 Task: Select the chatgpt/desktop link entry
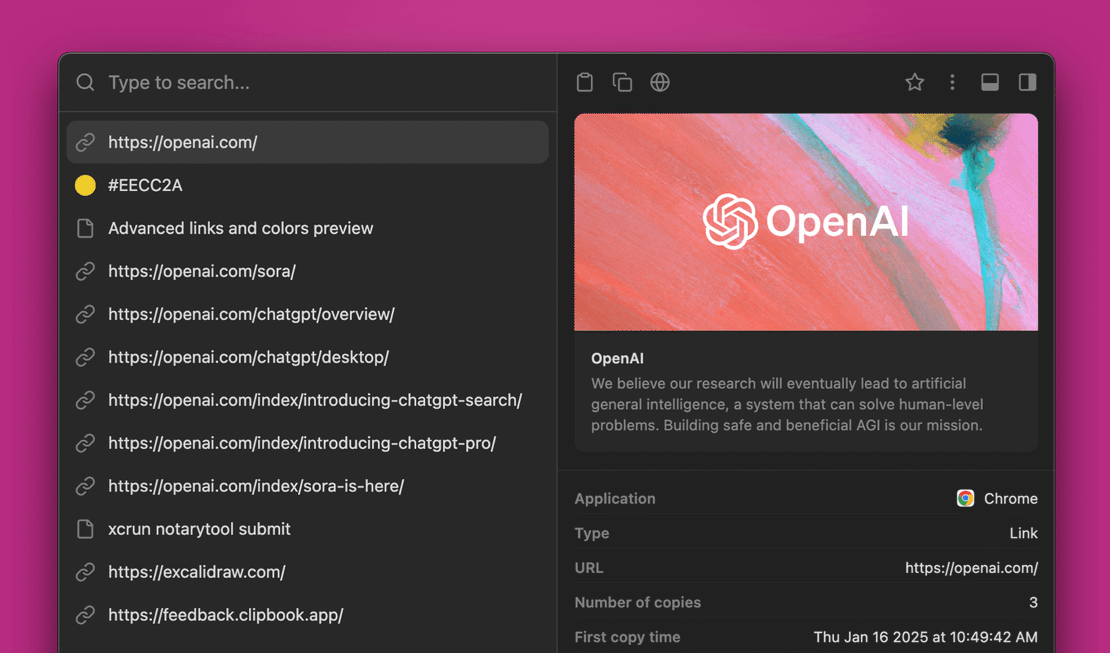pyautogui.click(x=307, y=357)
